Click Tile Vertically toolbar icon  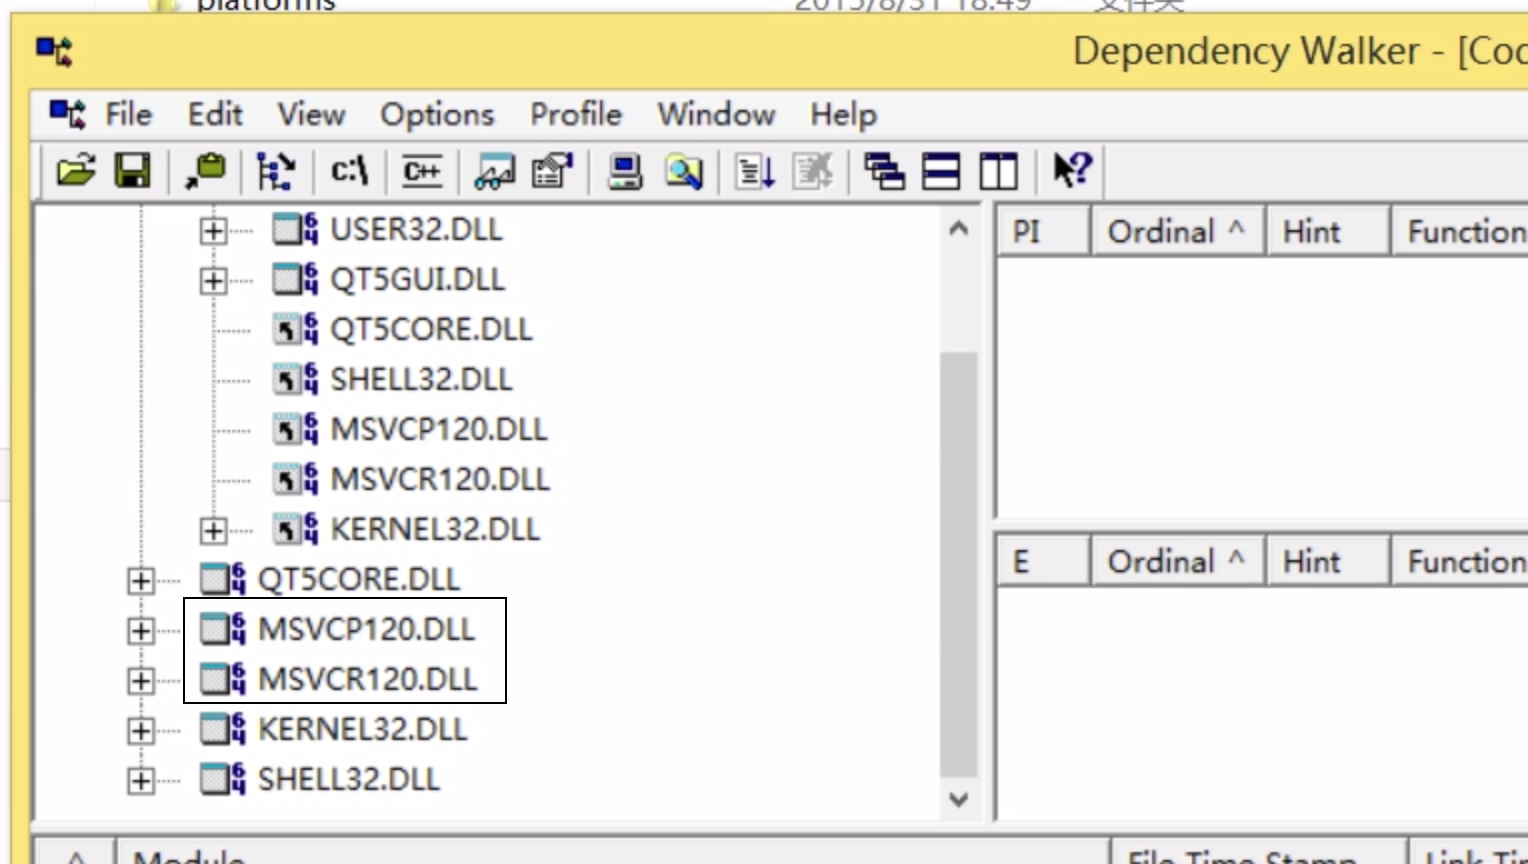tap(998, 171)
